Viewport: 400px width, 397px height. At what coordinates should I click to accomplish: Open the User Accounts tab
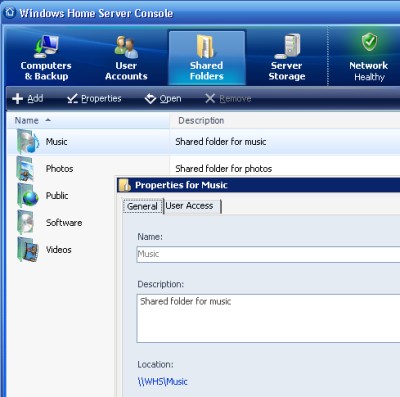click(x=126, y=57)
